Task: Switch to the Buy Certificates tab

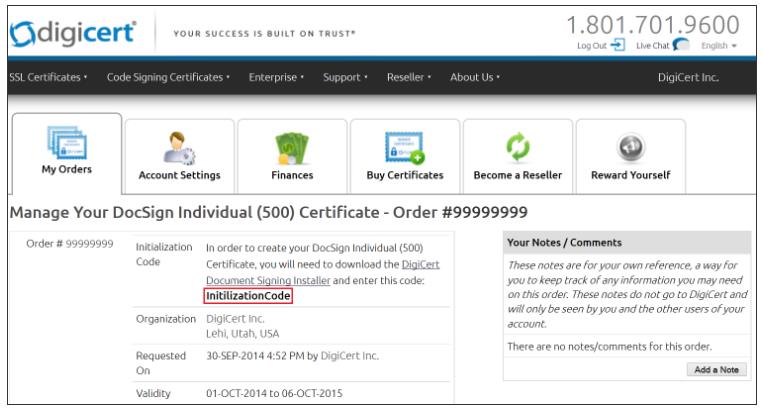Action: [405, 156]
